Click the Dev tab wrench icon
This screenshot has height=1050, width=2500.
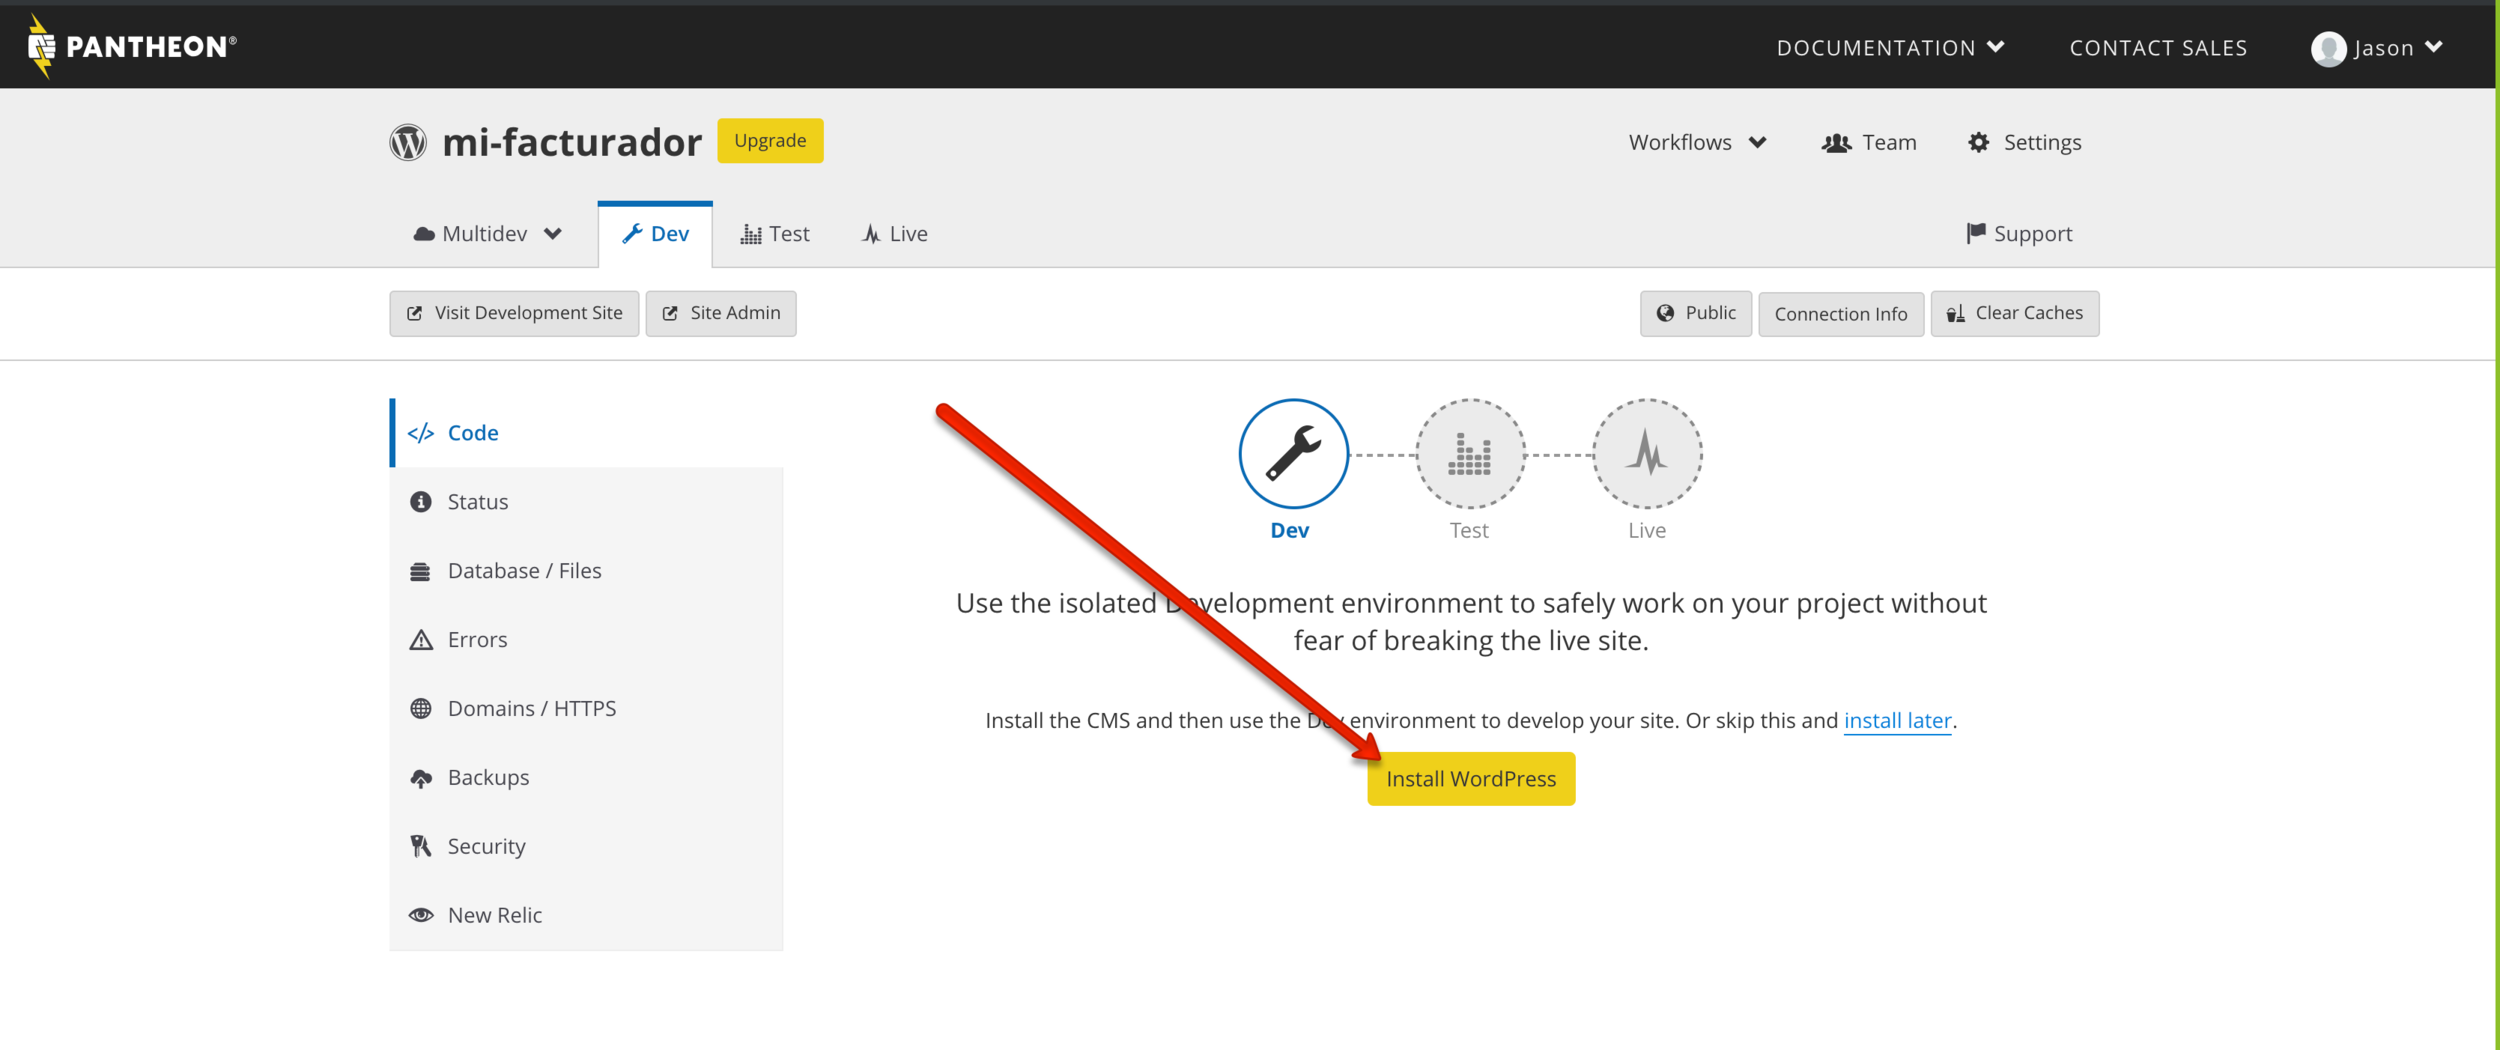632,234
